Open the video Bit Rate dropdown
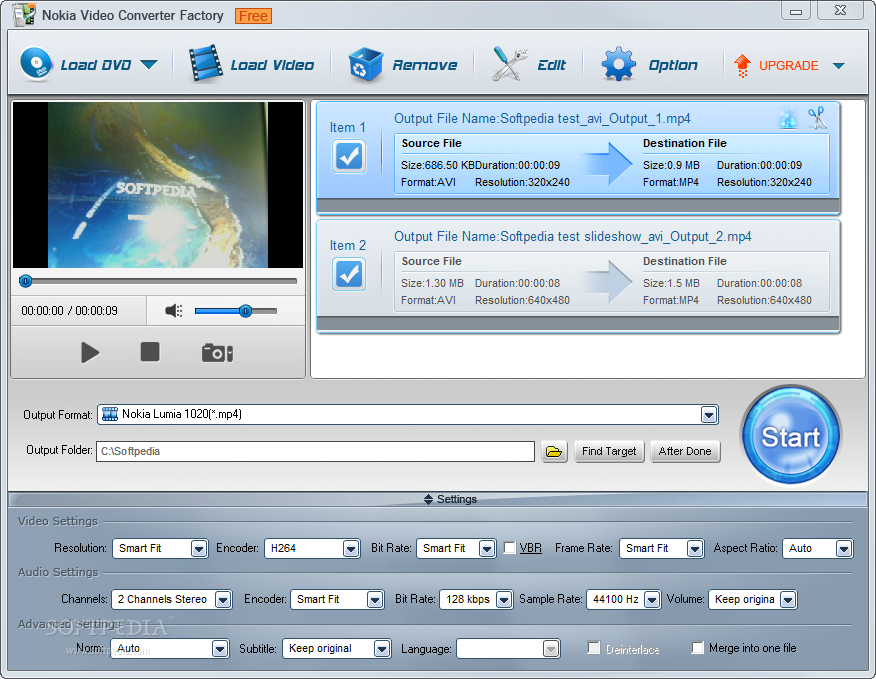 487,549
